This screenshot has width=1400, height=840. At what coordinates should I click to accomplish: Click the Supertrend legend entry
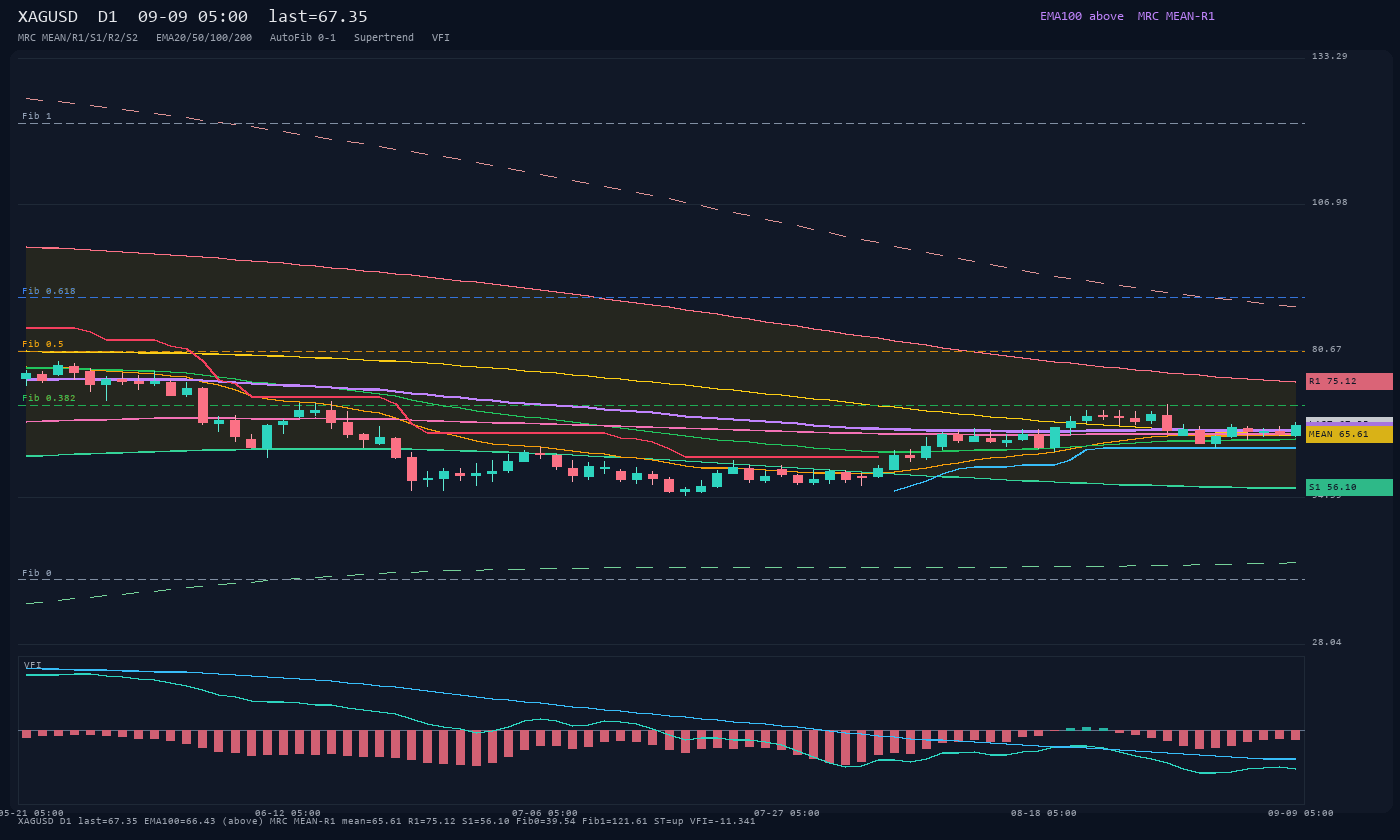pyautogui.click(x=384, y=38)
